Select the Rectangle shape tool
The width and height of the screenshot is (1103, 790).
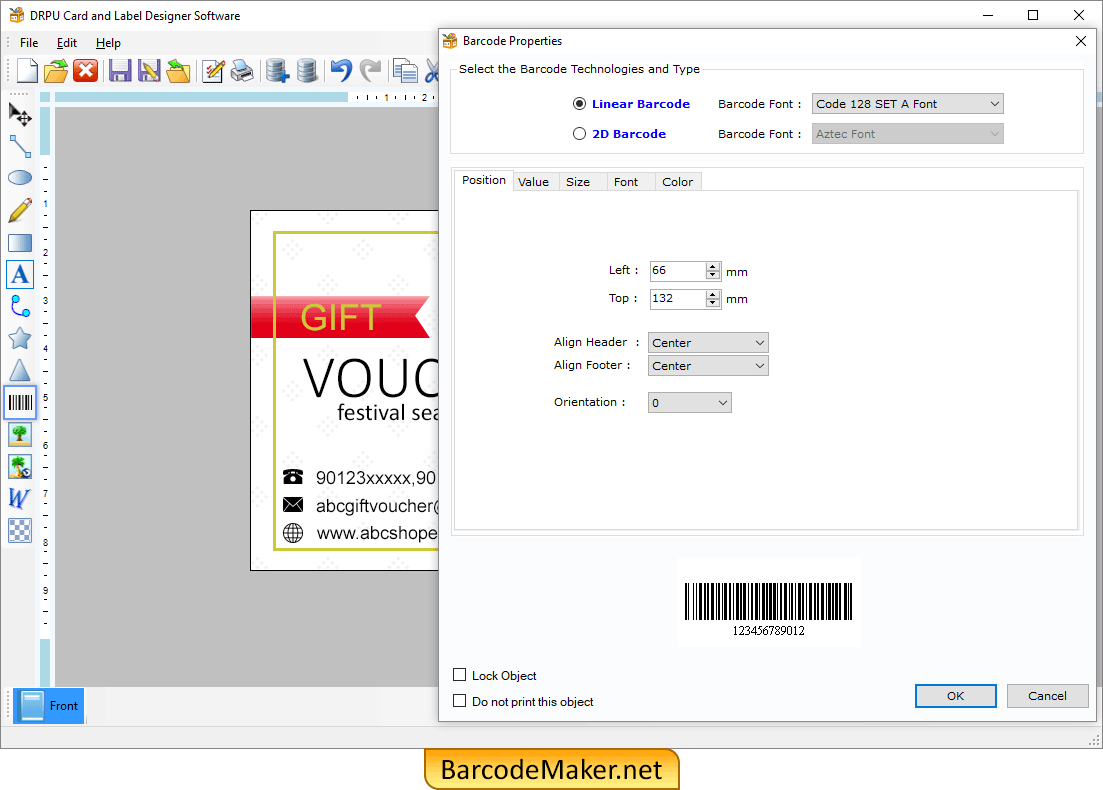(x=20, y=243)
